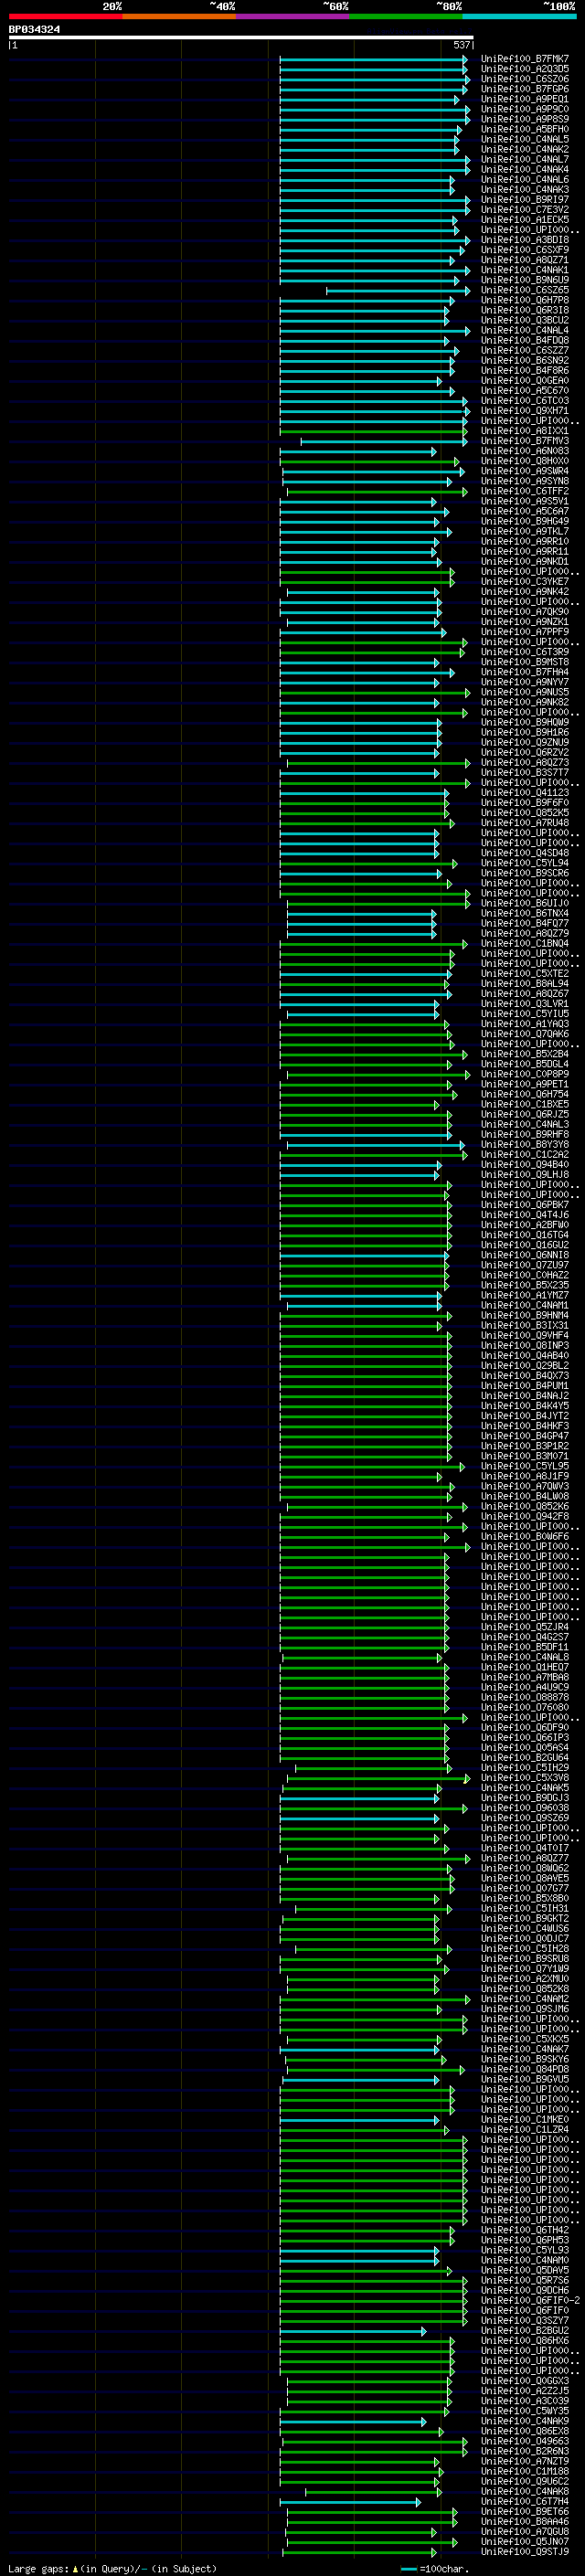Select hit label UniRef100_Q9XH71
Screen dimensions: 585x2576
point(525,411)
